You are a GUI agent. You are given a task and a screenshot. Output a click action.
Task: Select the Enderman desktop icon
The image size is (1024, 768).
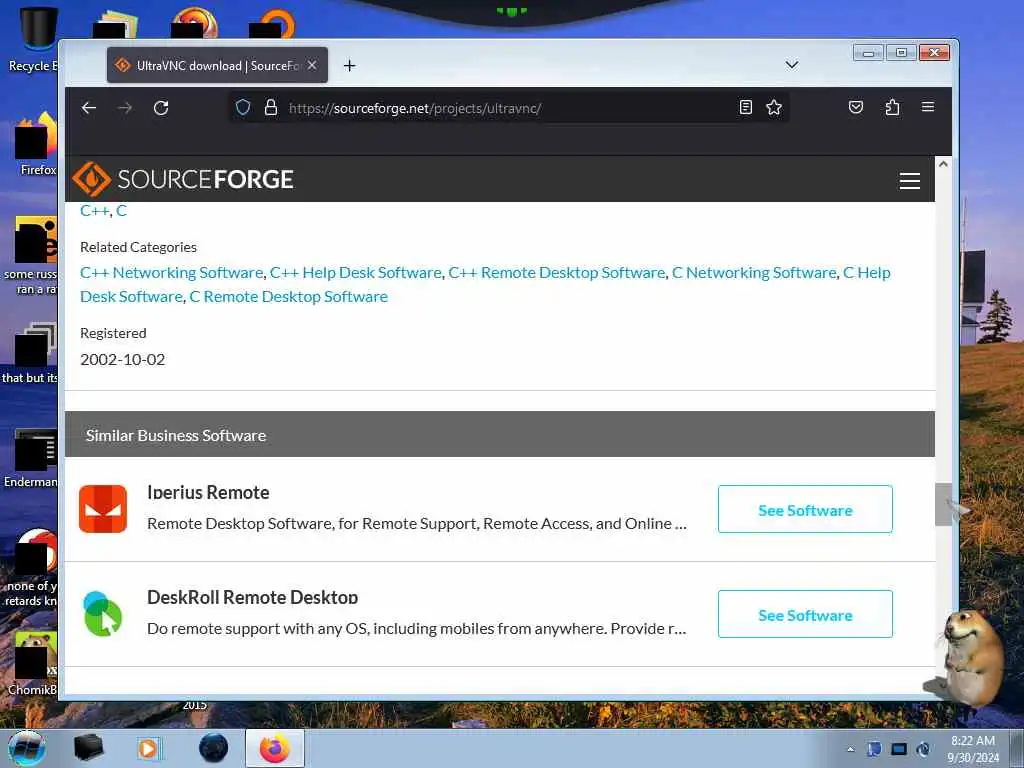point(31,458)
